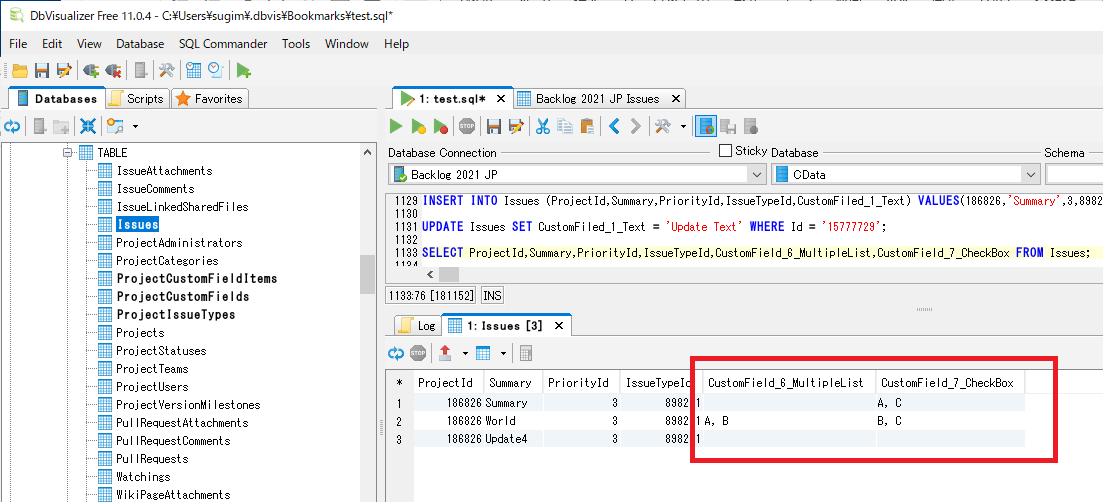Switch to the Log tab

418,326
